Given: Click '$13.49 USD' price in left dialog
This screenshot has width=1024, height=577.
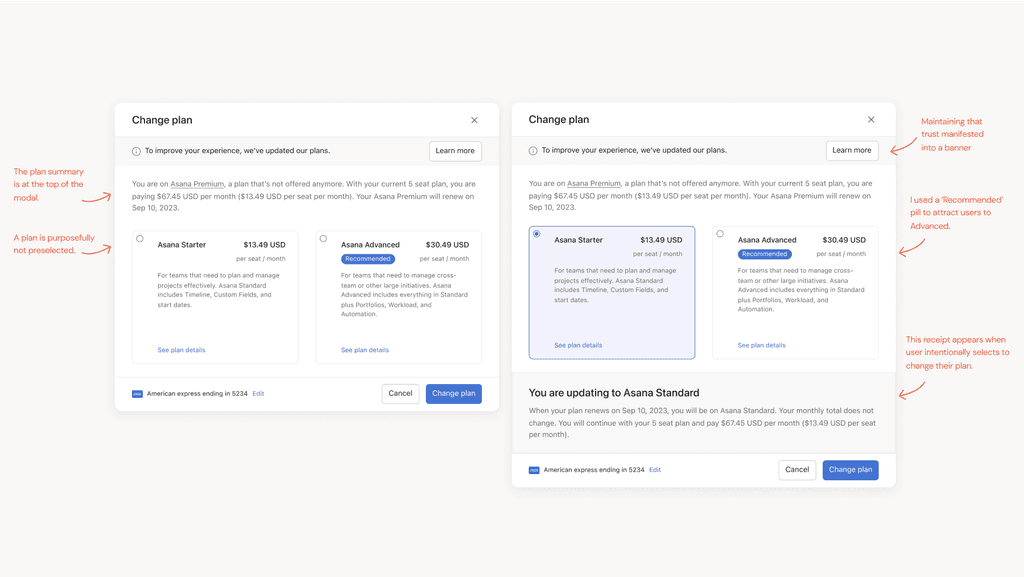Looking at the screenshot, I should coord(264,245).
